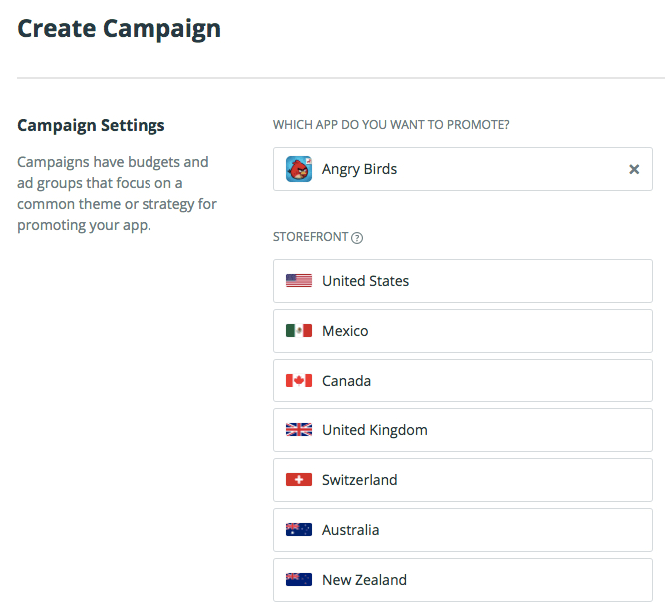Image resolution: width=665 pixels, height=610 pixels.
Task: Click the Australia flag icon
Action: 299,530
